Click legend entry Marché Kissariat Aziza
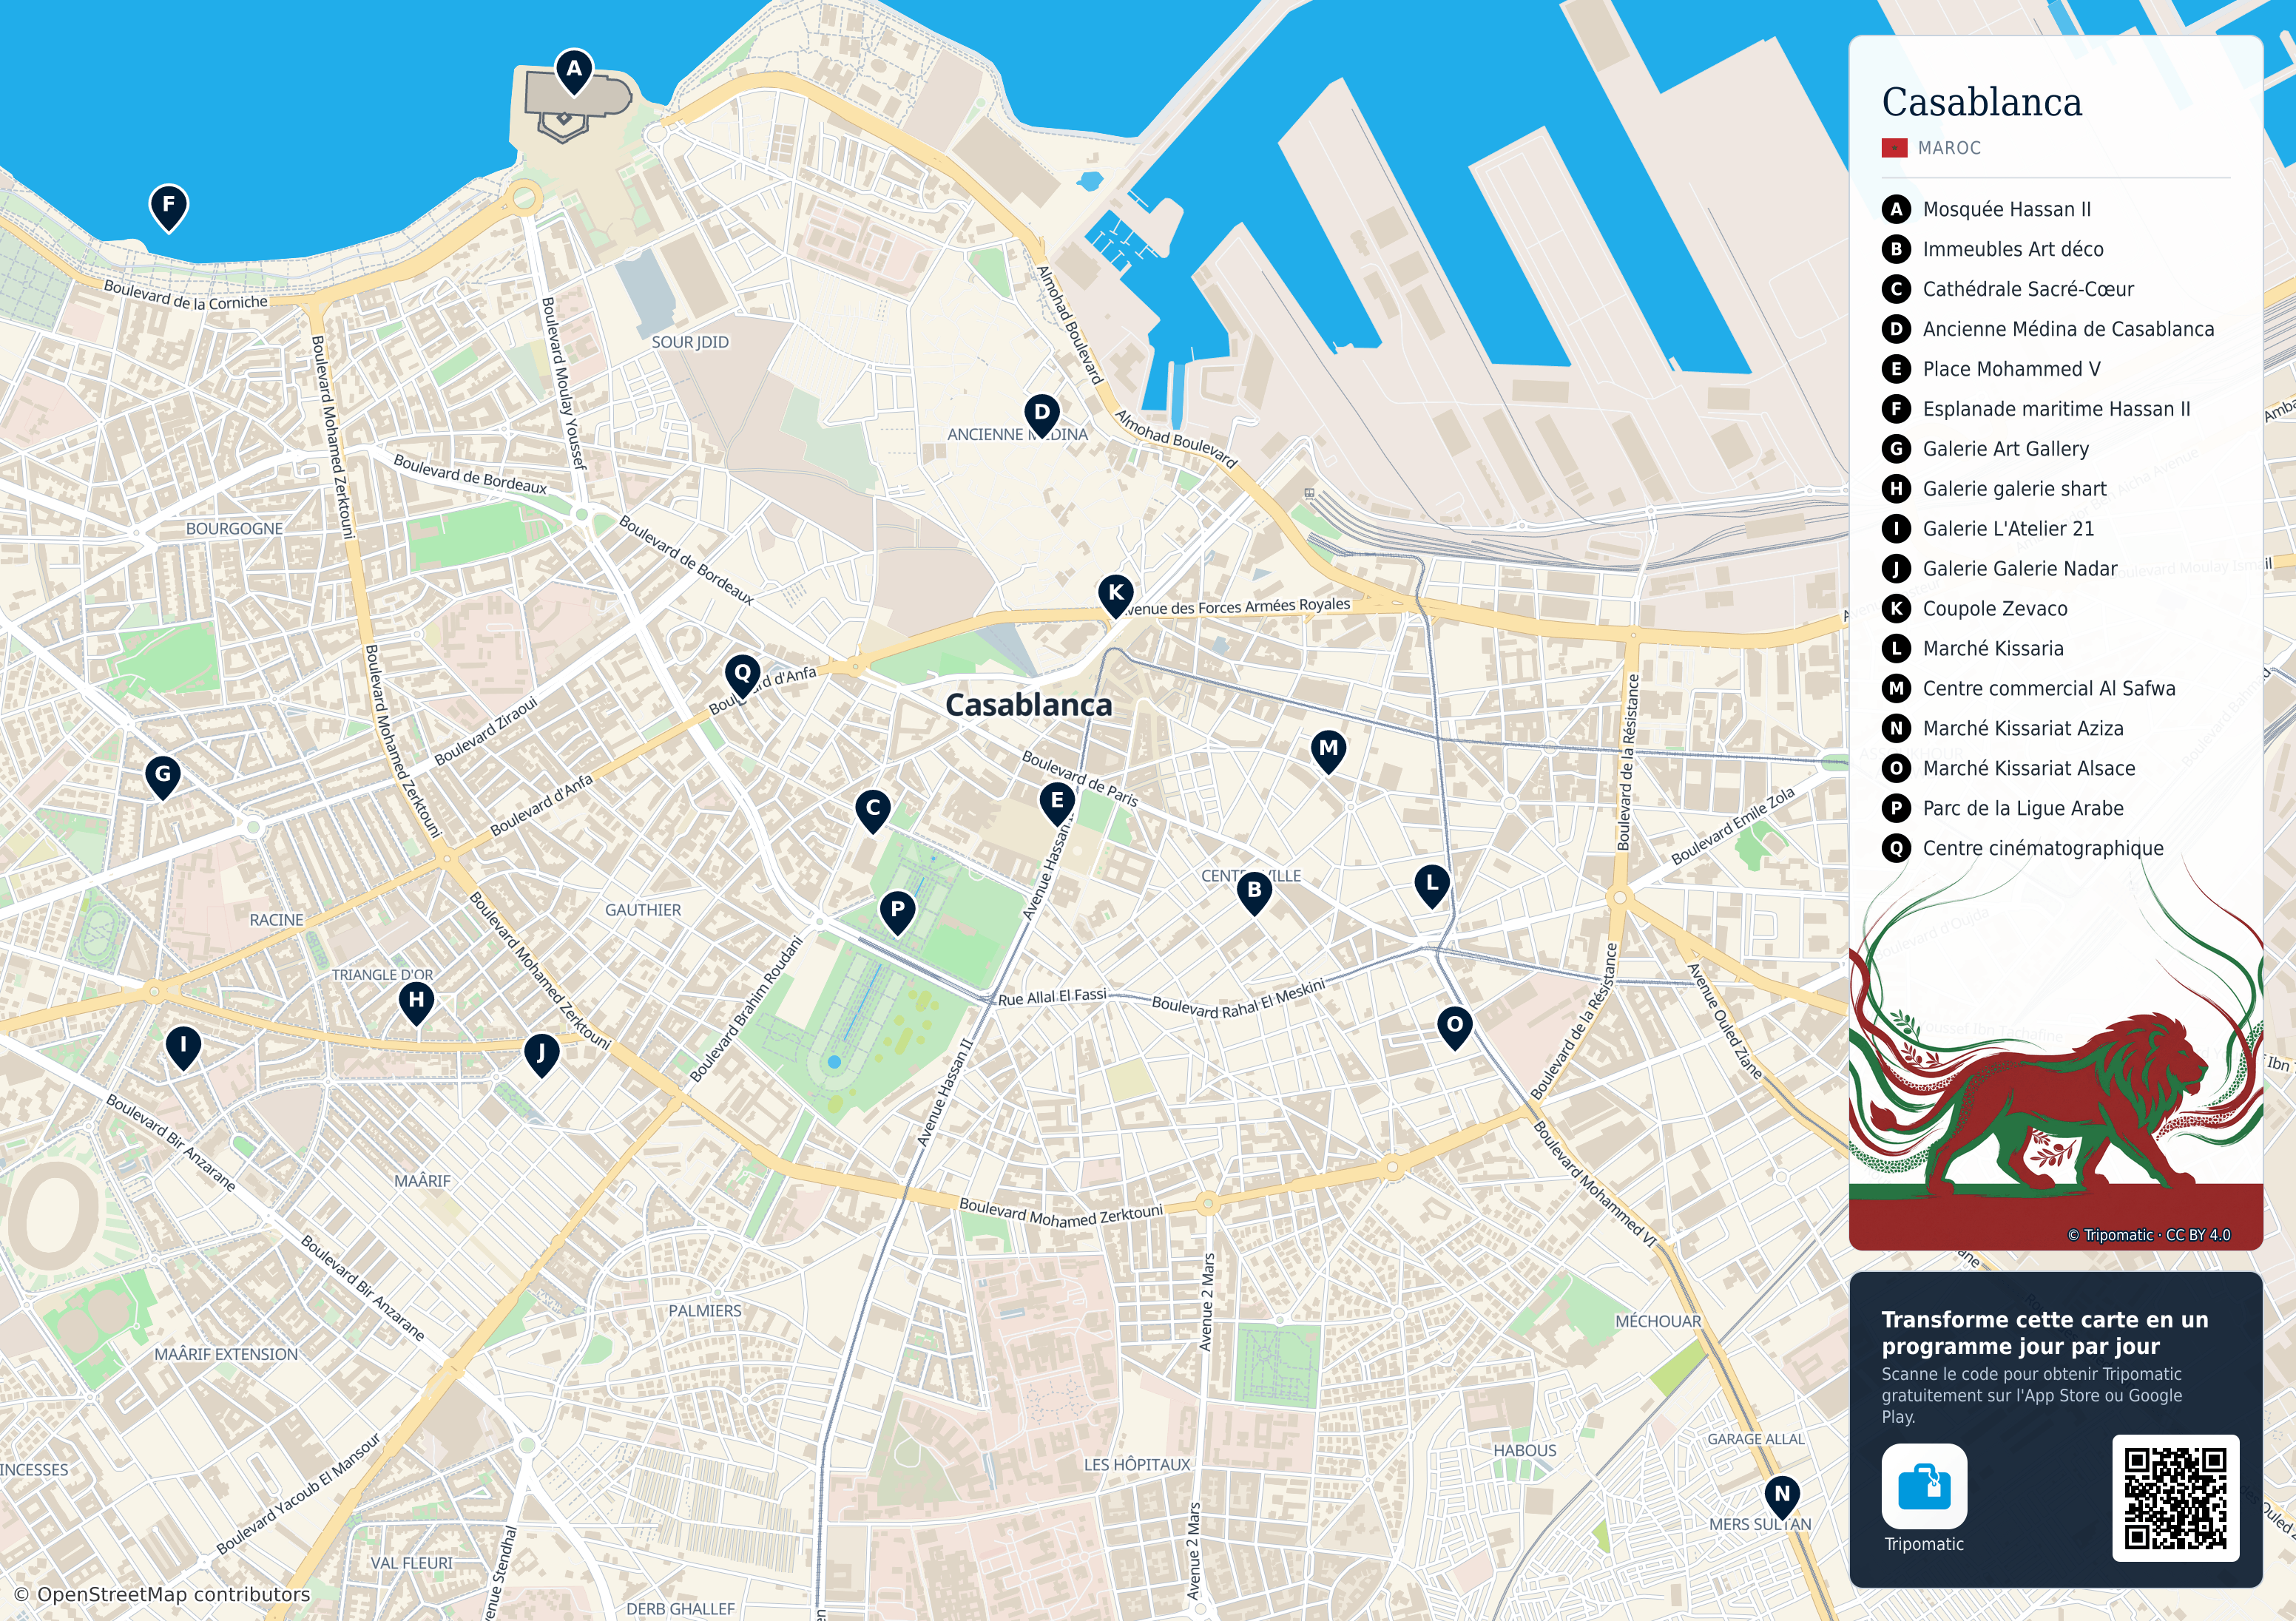This screenshot has height=1621, width=2296. [x=2003, y=729]
